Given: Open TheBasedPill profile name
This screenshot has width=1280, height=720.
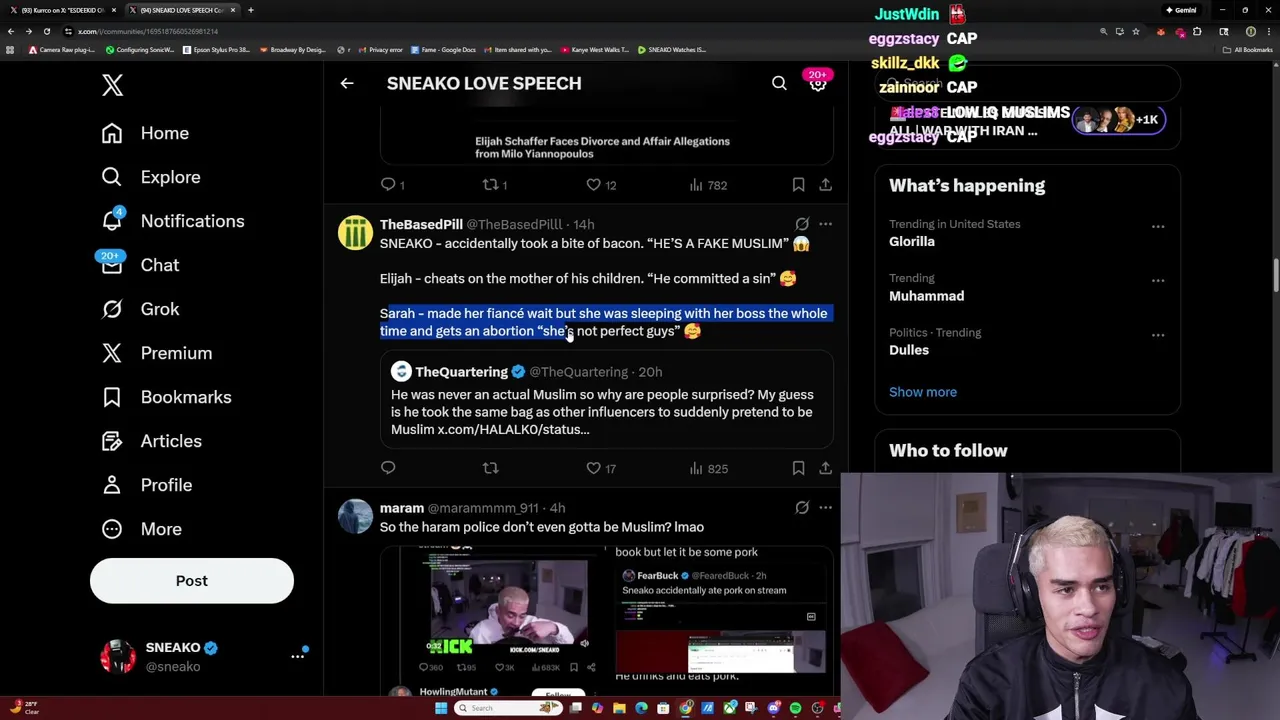Looking at the screenshot, I should 421,224.
